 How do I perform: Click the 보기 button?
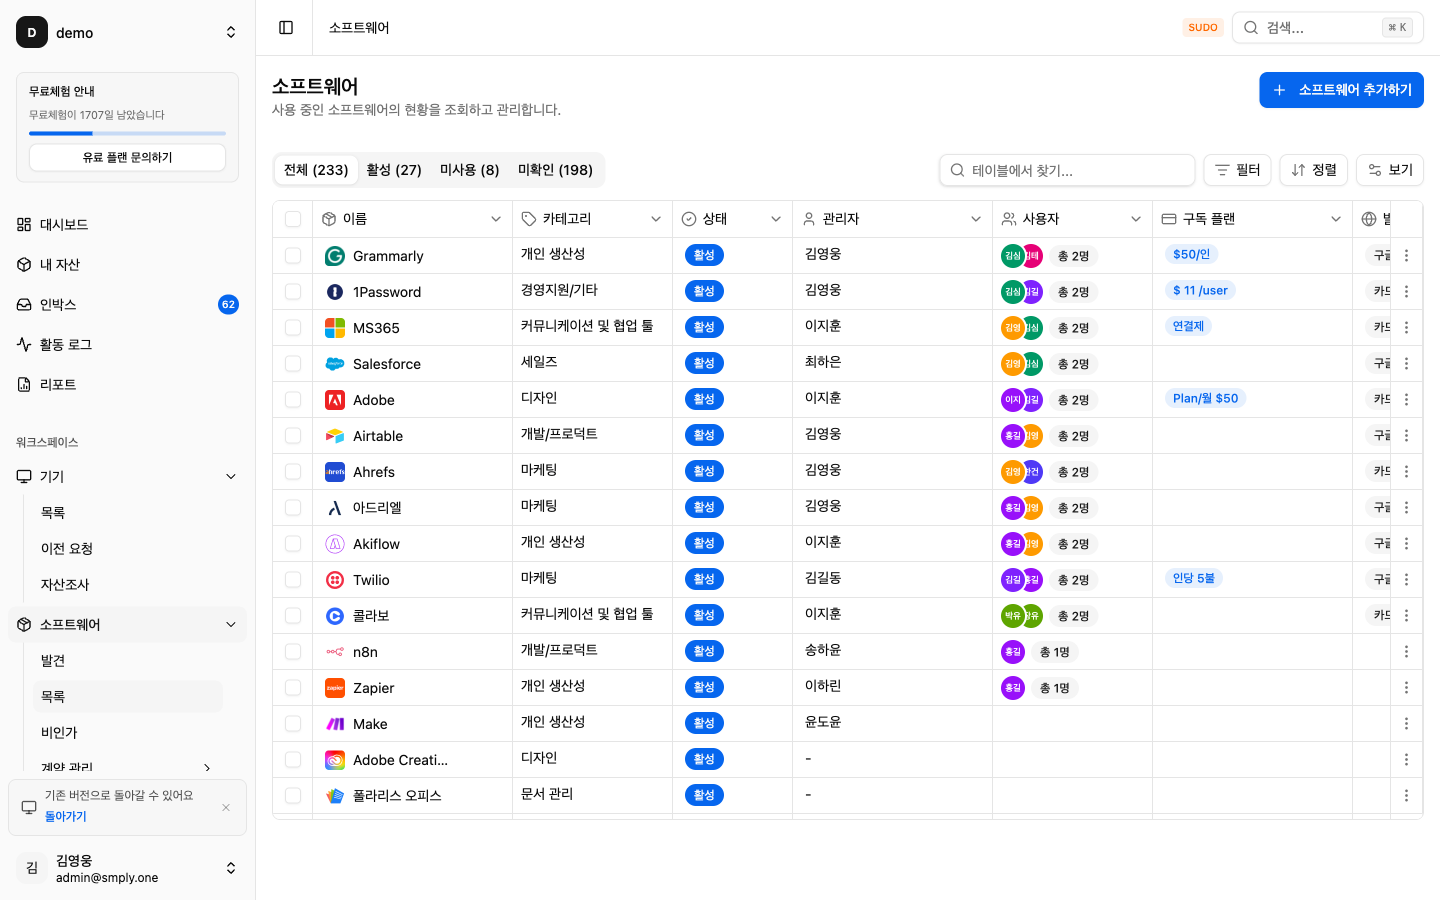pos(1390,170)
